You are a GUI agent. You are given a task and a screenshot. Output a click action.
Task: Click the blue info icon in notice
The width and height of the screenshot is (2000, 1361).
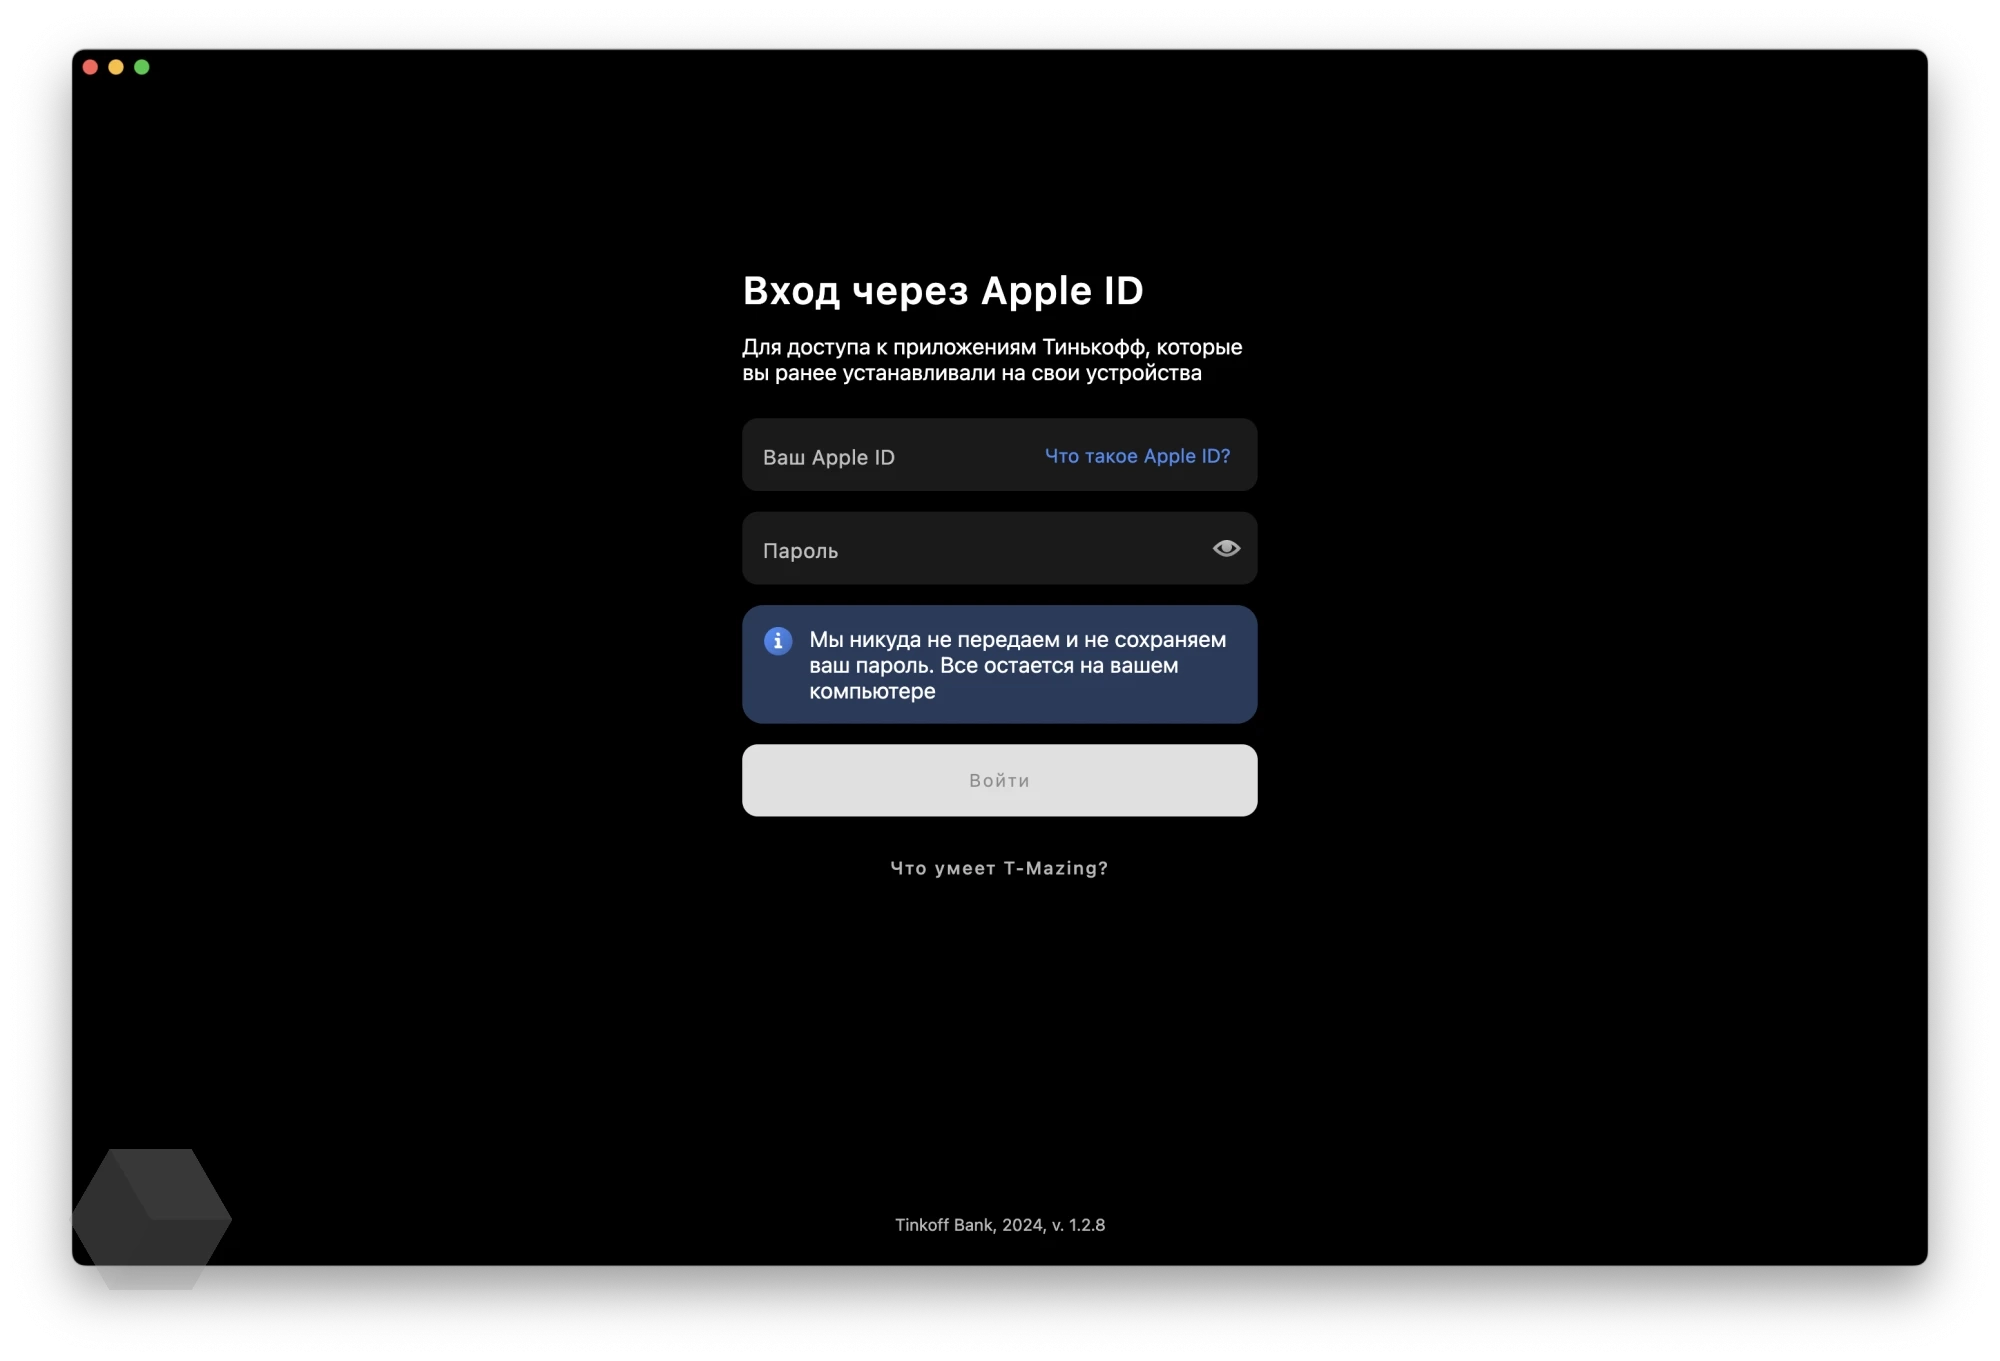778,641
